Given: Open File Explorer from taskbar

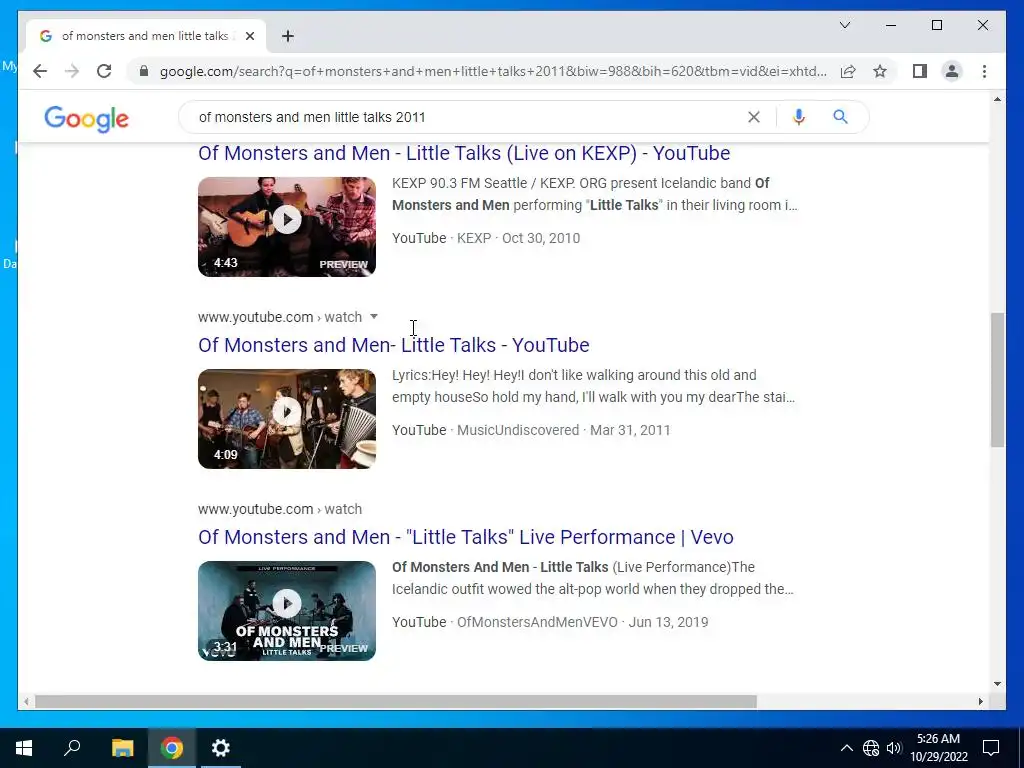Looking at the screenshot, I should (x=122, y=748).
